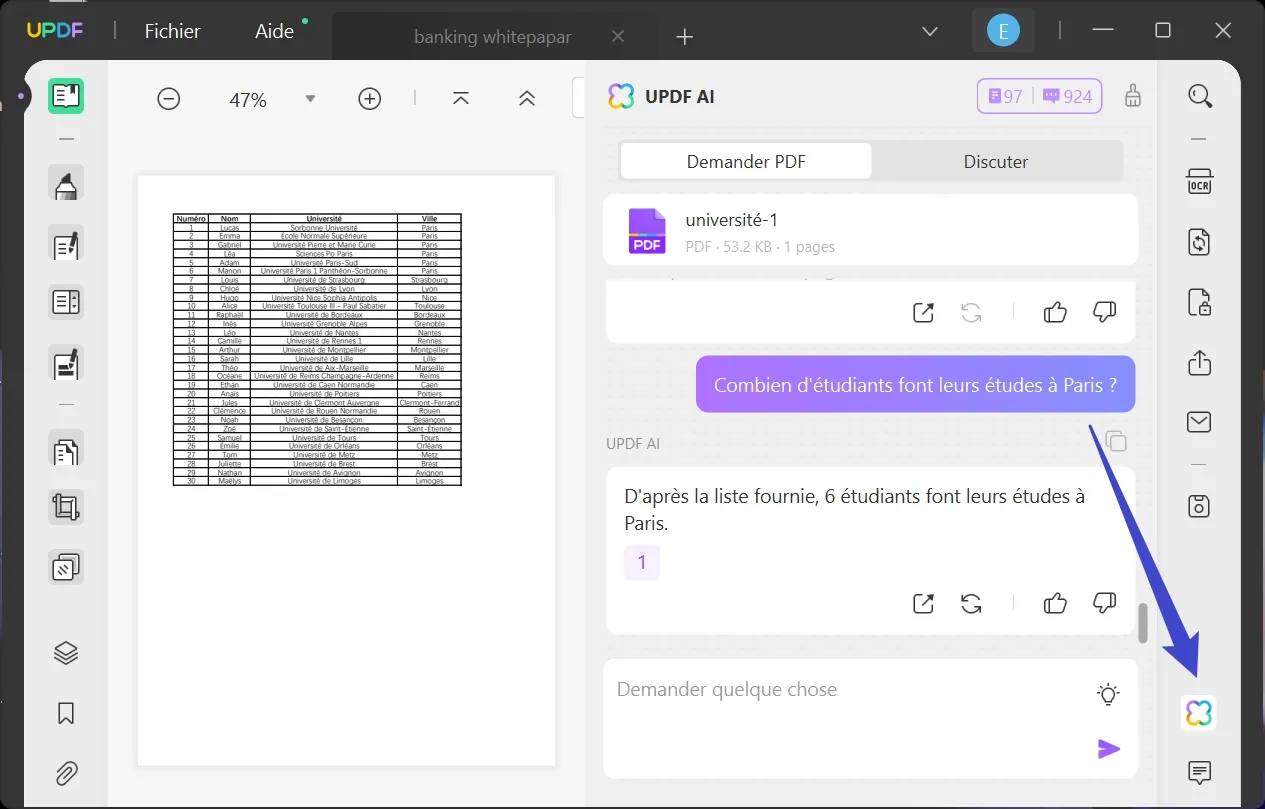Zoom out with the minus button
The image size is (1265, 809).
(168, 98)
